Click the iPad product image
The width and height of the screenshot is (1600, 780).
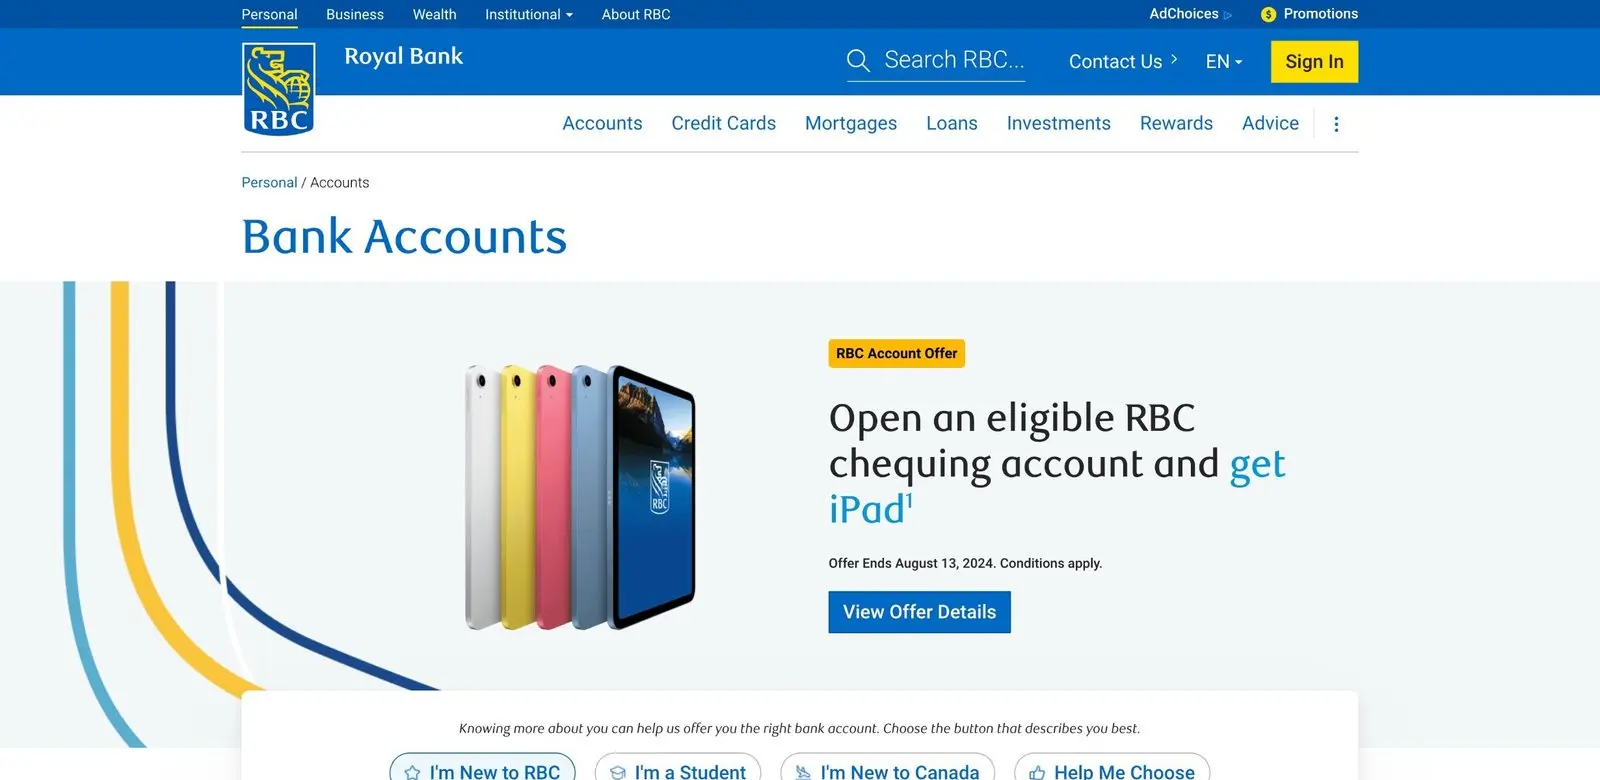click(x=580, y=497)
